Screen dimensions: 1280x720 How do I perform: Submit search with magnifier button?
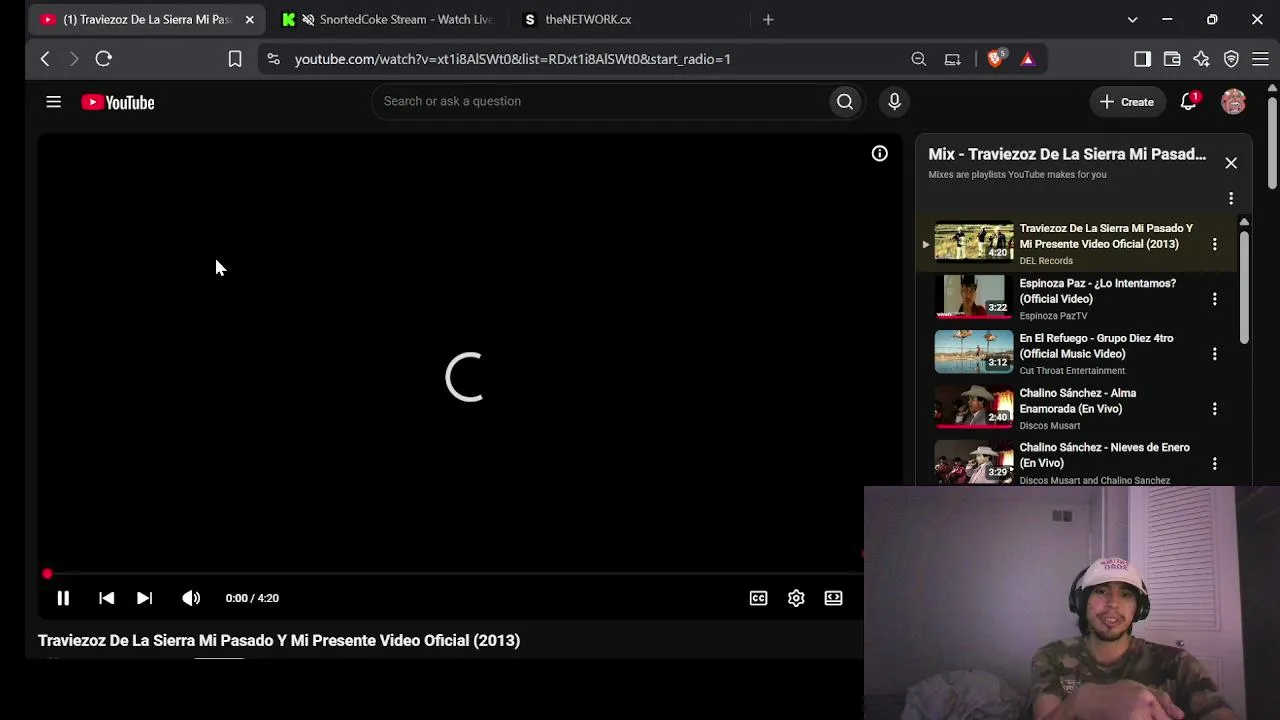(845, 101)
